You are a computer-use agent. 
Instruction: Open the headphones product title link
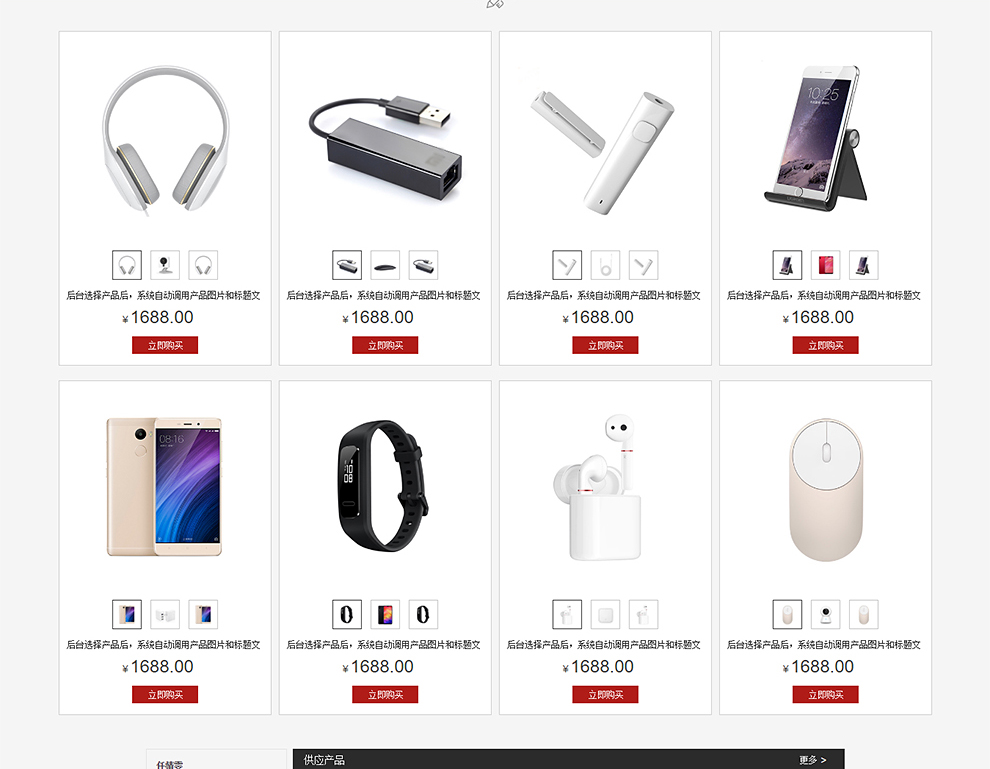(164, 295)
